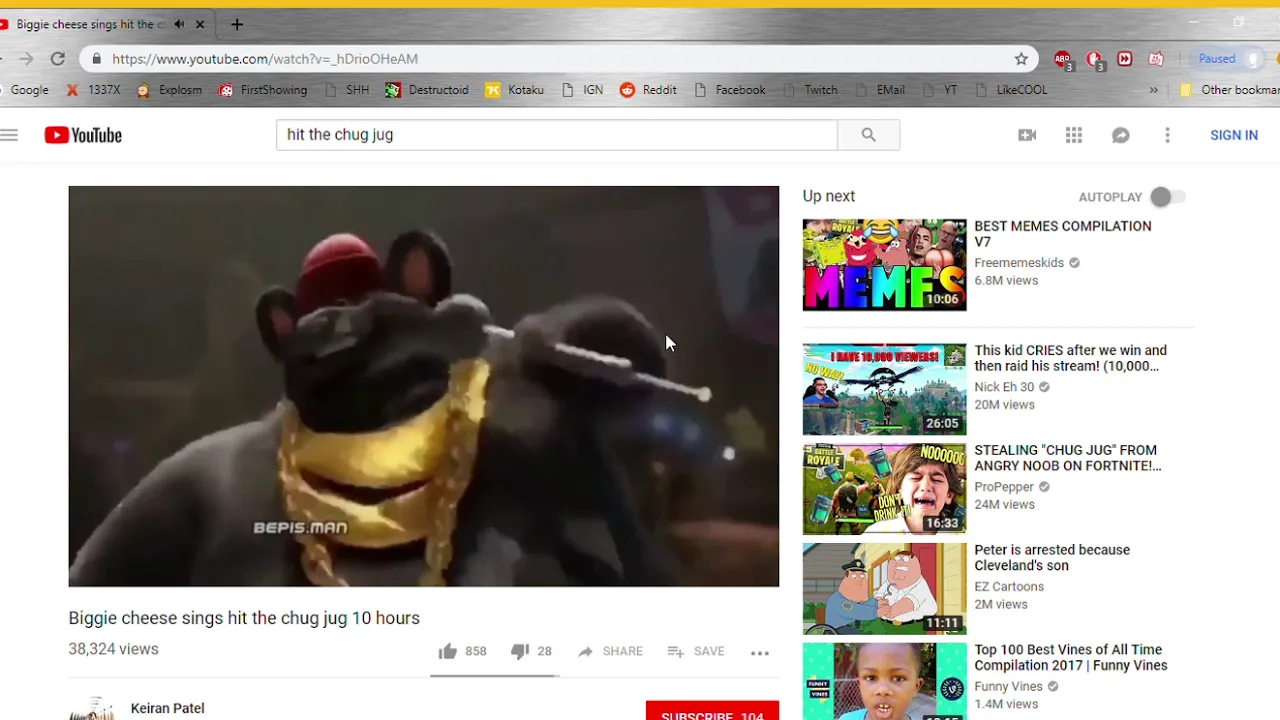
Task: Open Peter is arrested video thumbnail
Action: coord(884,589)
